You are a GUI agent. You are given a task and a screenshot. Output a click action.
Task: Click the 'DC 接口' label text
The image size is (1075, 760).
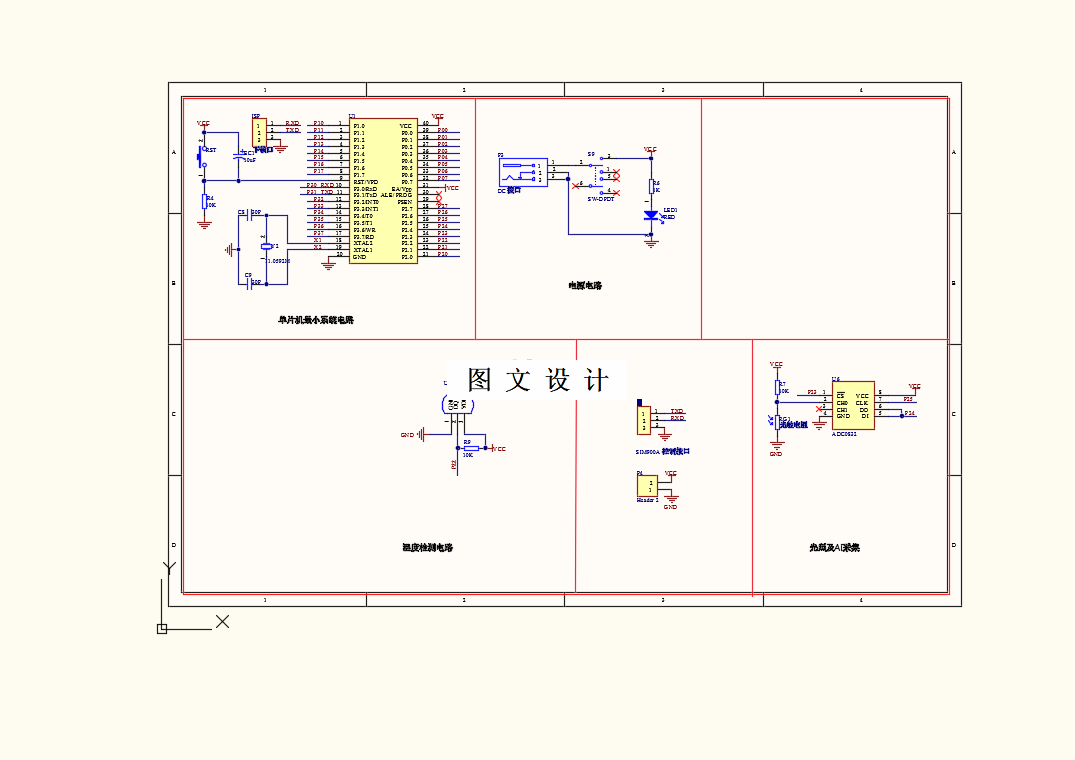pyautogui.click(x=509, y=191)
